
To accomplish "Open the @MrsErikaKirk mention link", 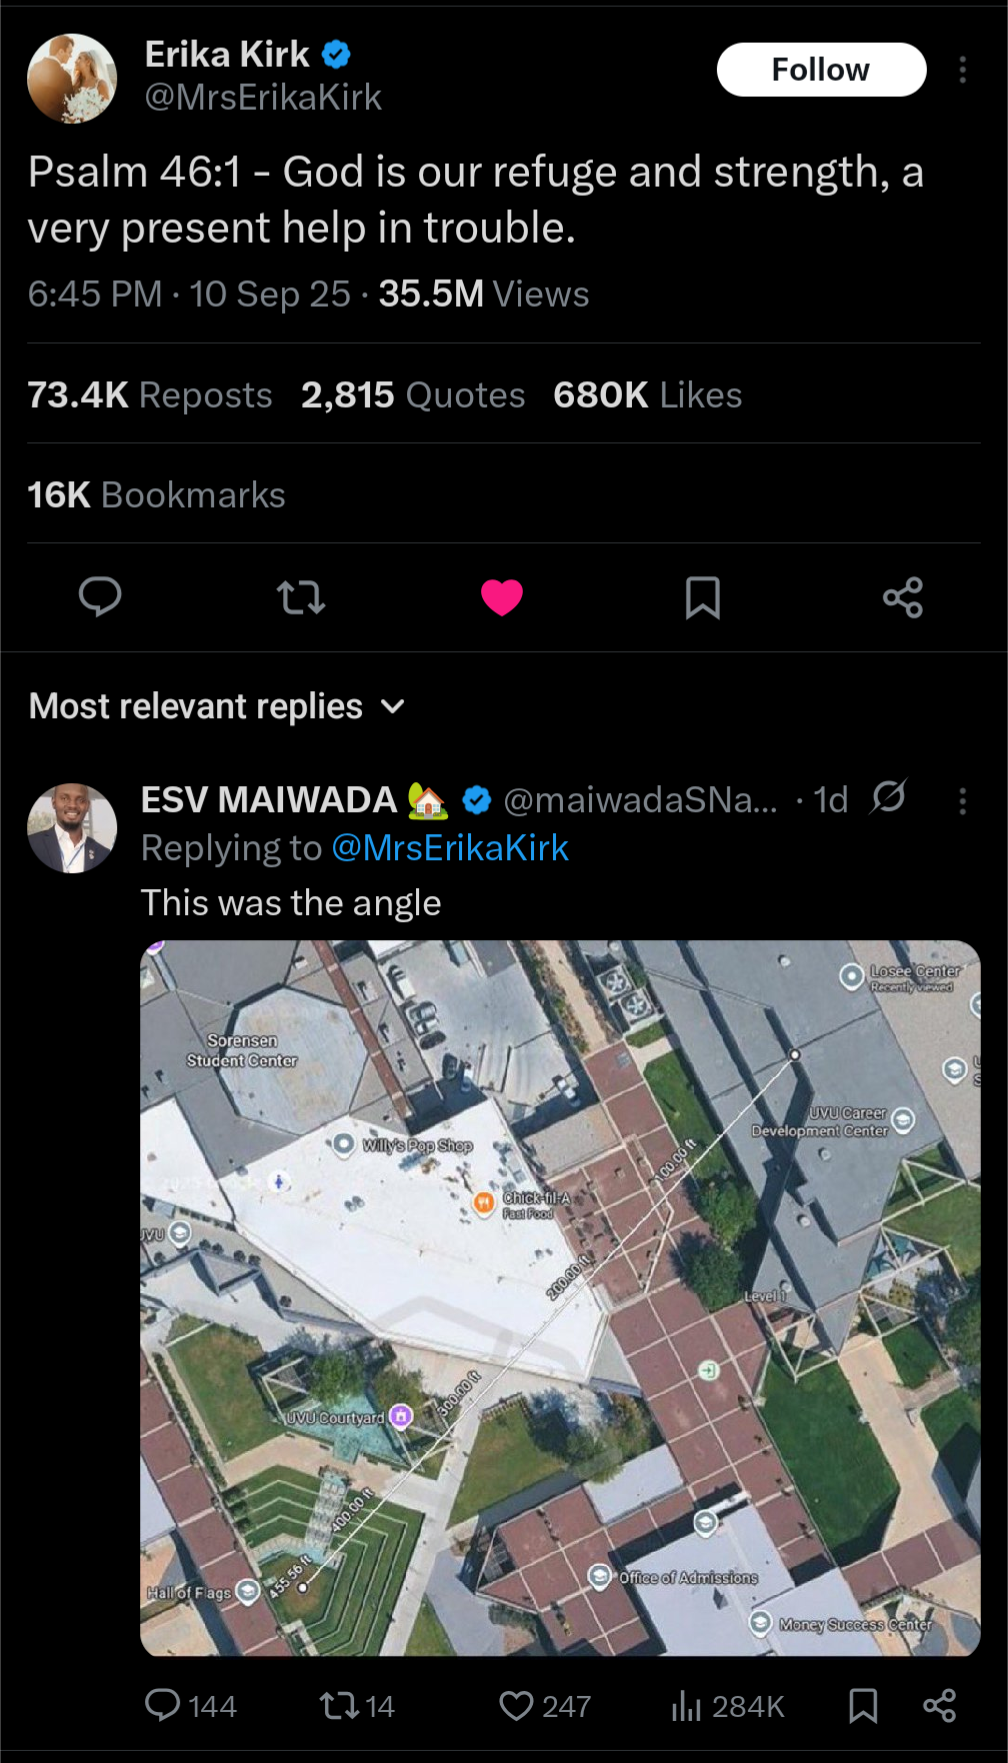I will tap(449, 848).
